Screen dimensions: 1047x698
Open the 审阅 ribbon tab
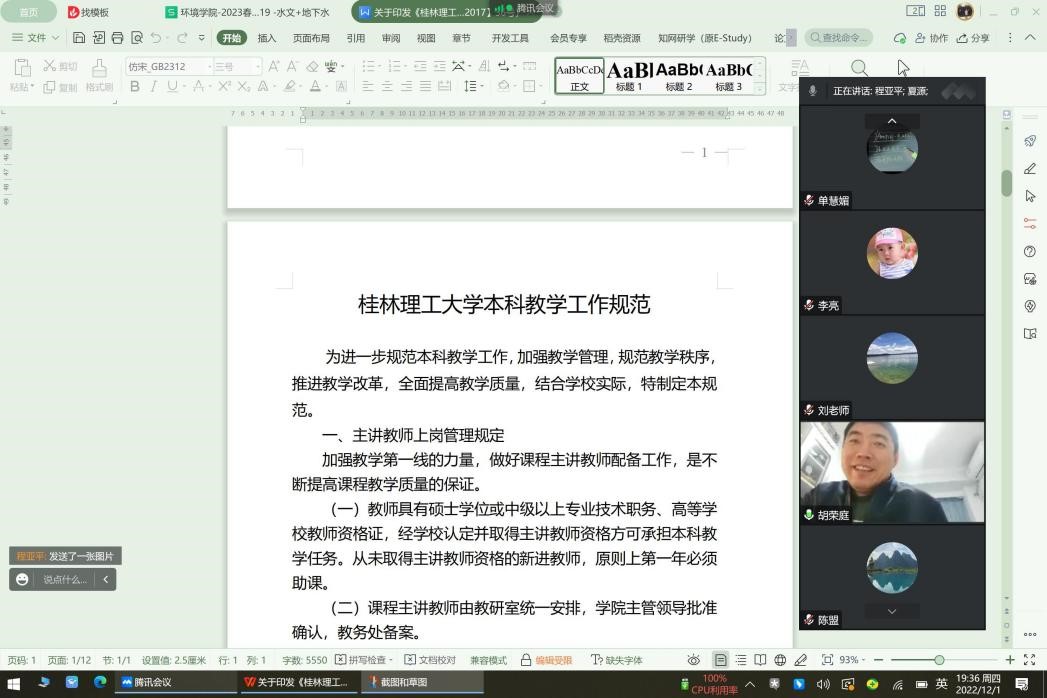[391, 38]
